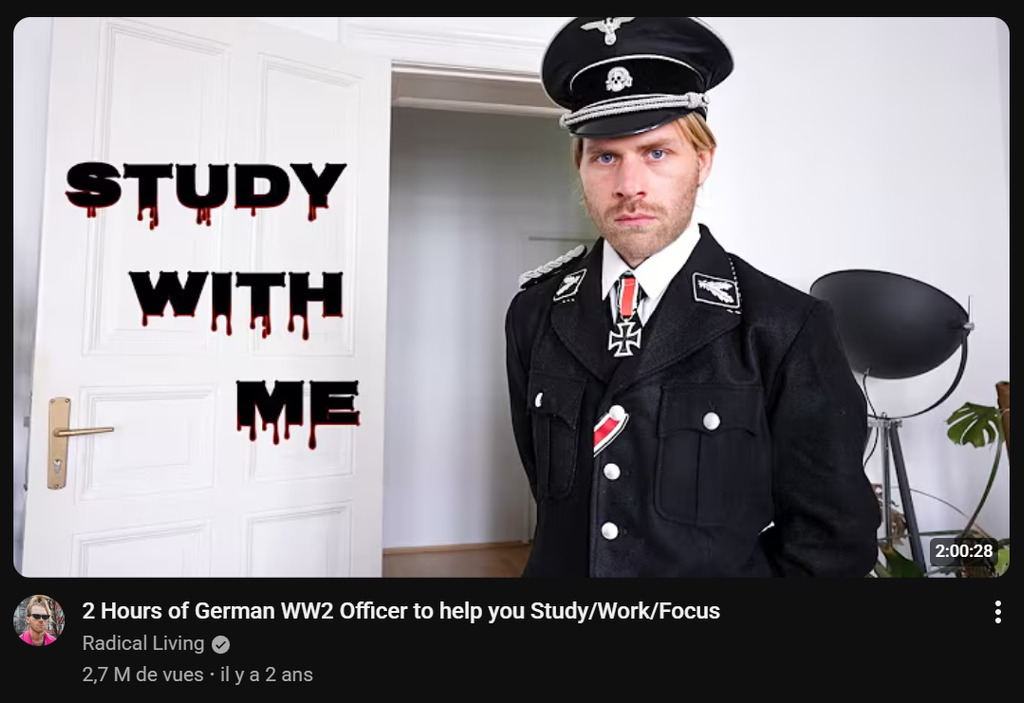This screenshot has height=703, width=1024.
Task: Click the 'il y a 2 ans' upload date
Action: click(266, 674)
